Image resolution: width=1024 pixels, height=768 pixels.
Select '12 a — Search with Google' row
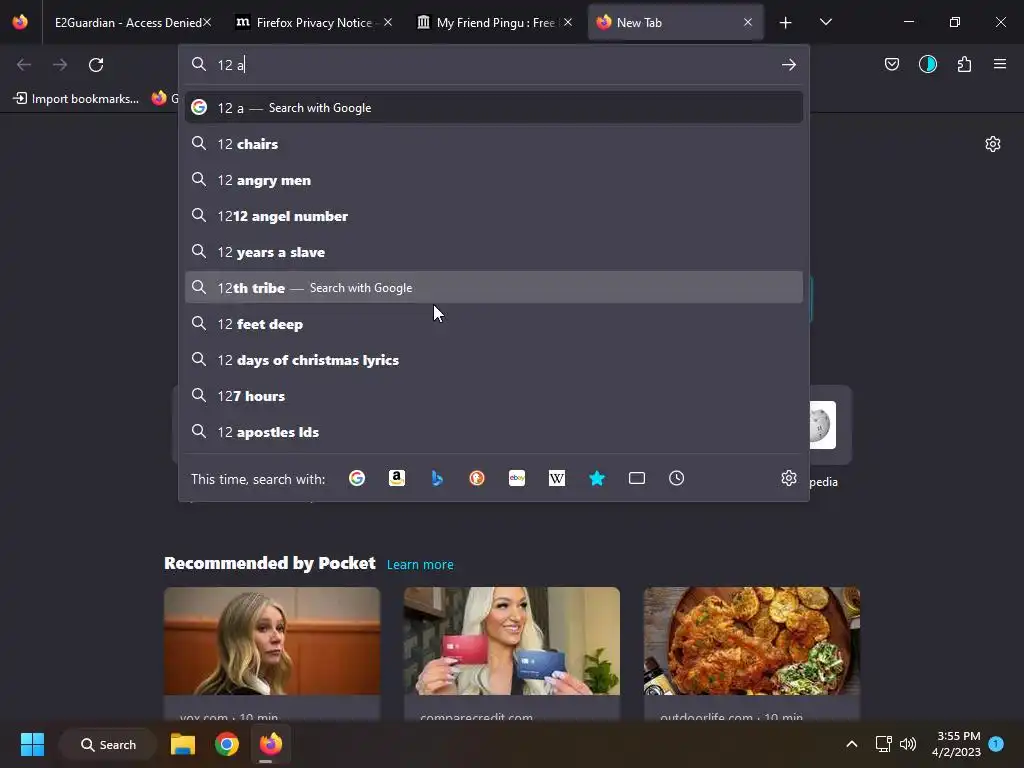494,108
